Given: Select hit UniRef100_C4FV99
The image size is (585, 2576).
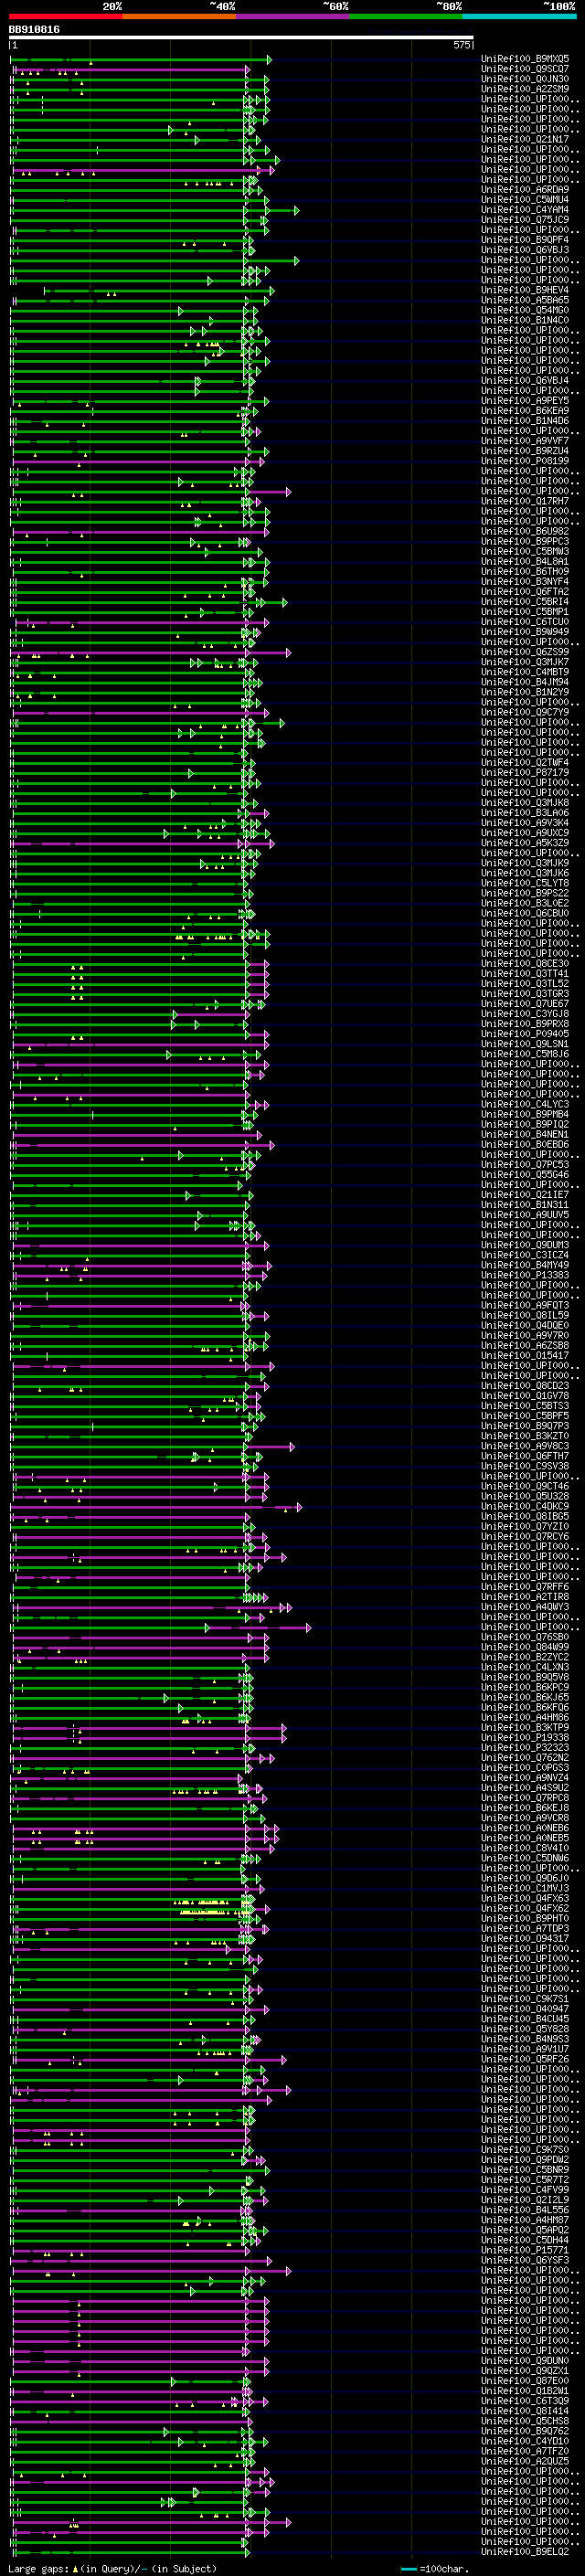Looking at the screenshot, I should click(525, 2190).
